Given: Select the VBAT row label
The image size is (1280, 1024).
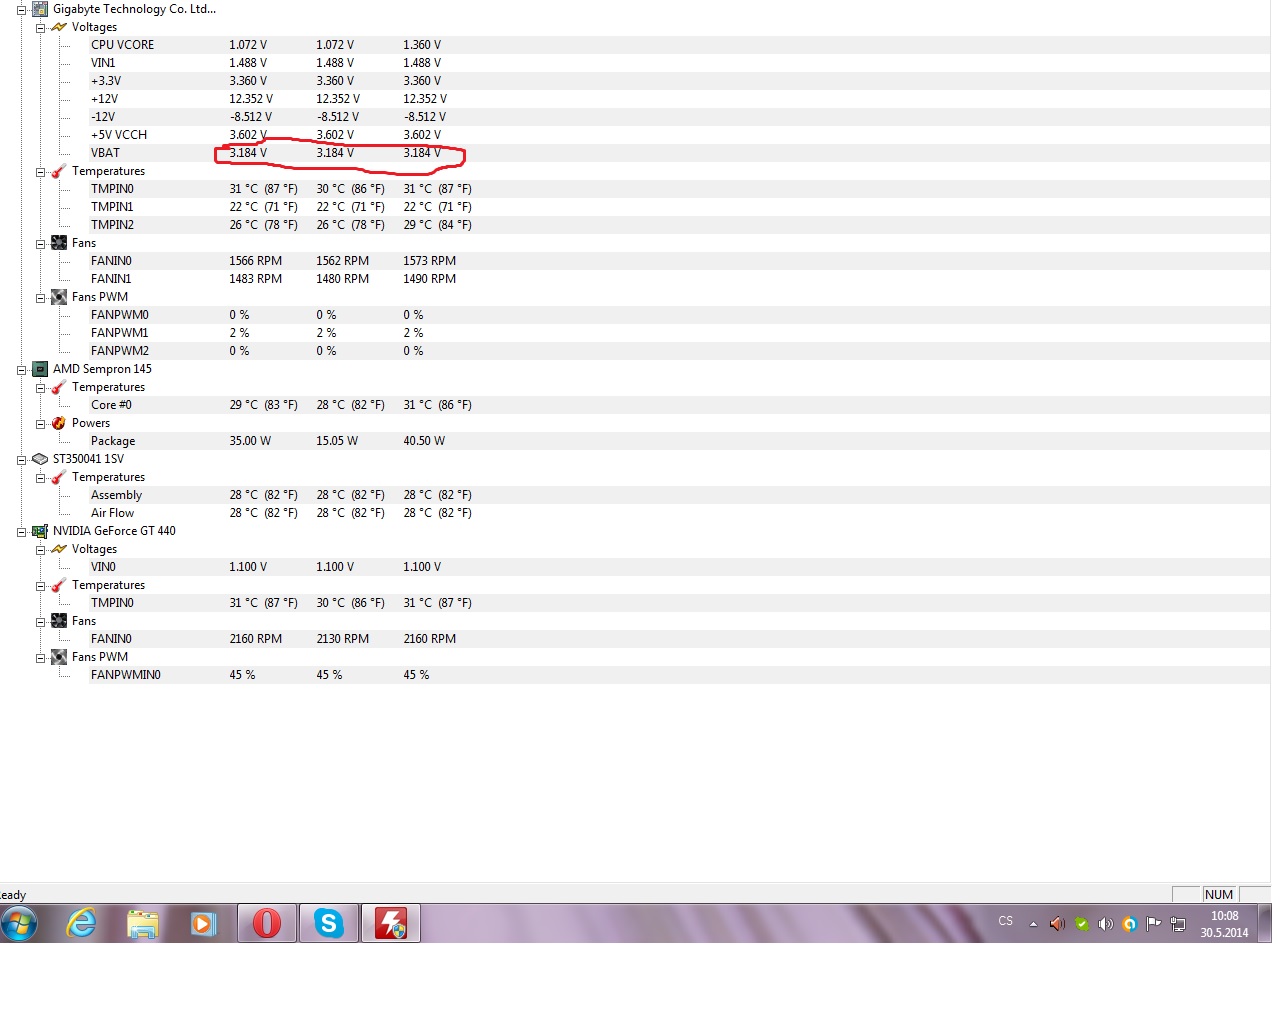Looking at the screenshot, I should pyautogui.click(x=105, y=153).
